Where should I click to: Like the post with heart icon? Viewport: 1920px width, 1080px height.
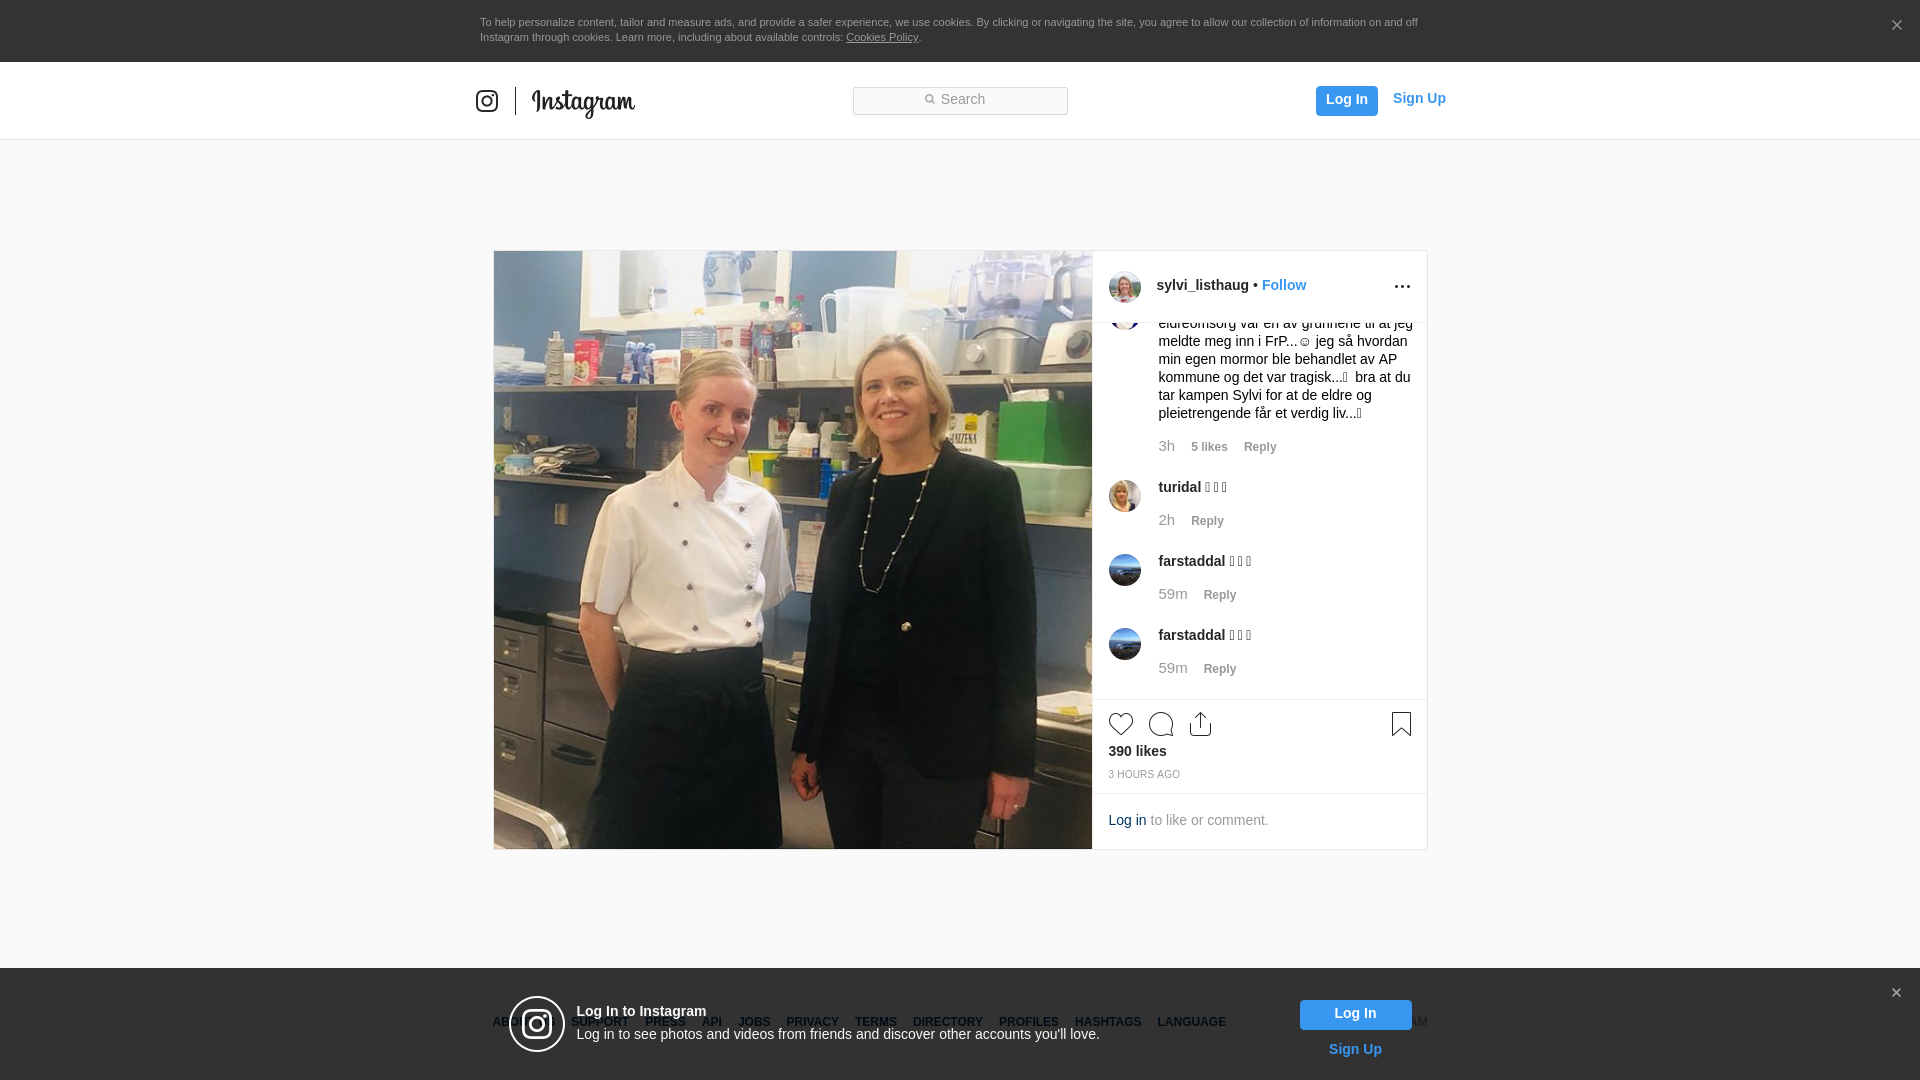pyautogui.click(x=1121, y=724)
